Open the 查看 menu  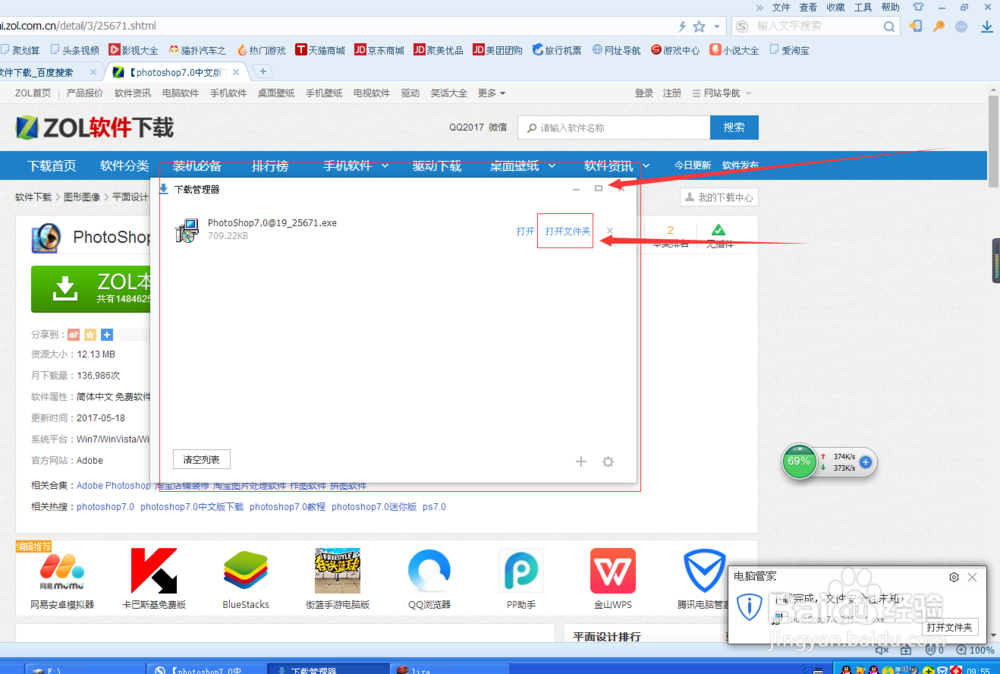pos(808,8)
